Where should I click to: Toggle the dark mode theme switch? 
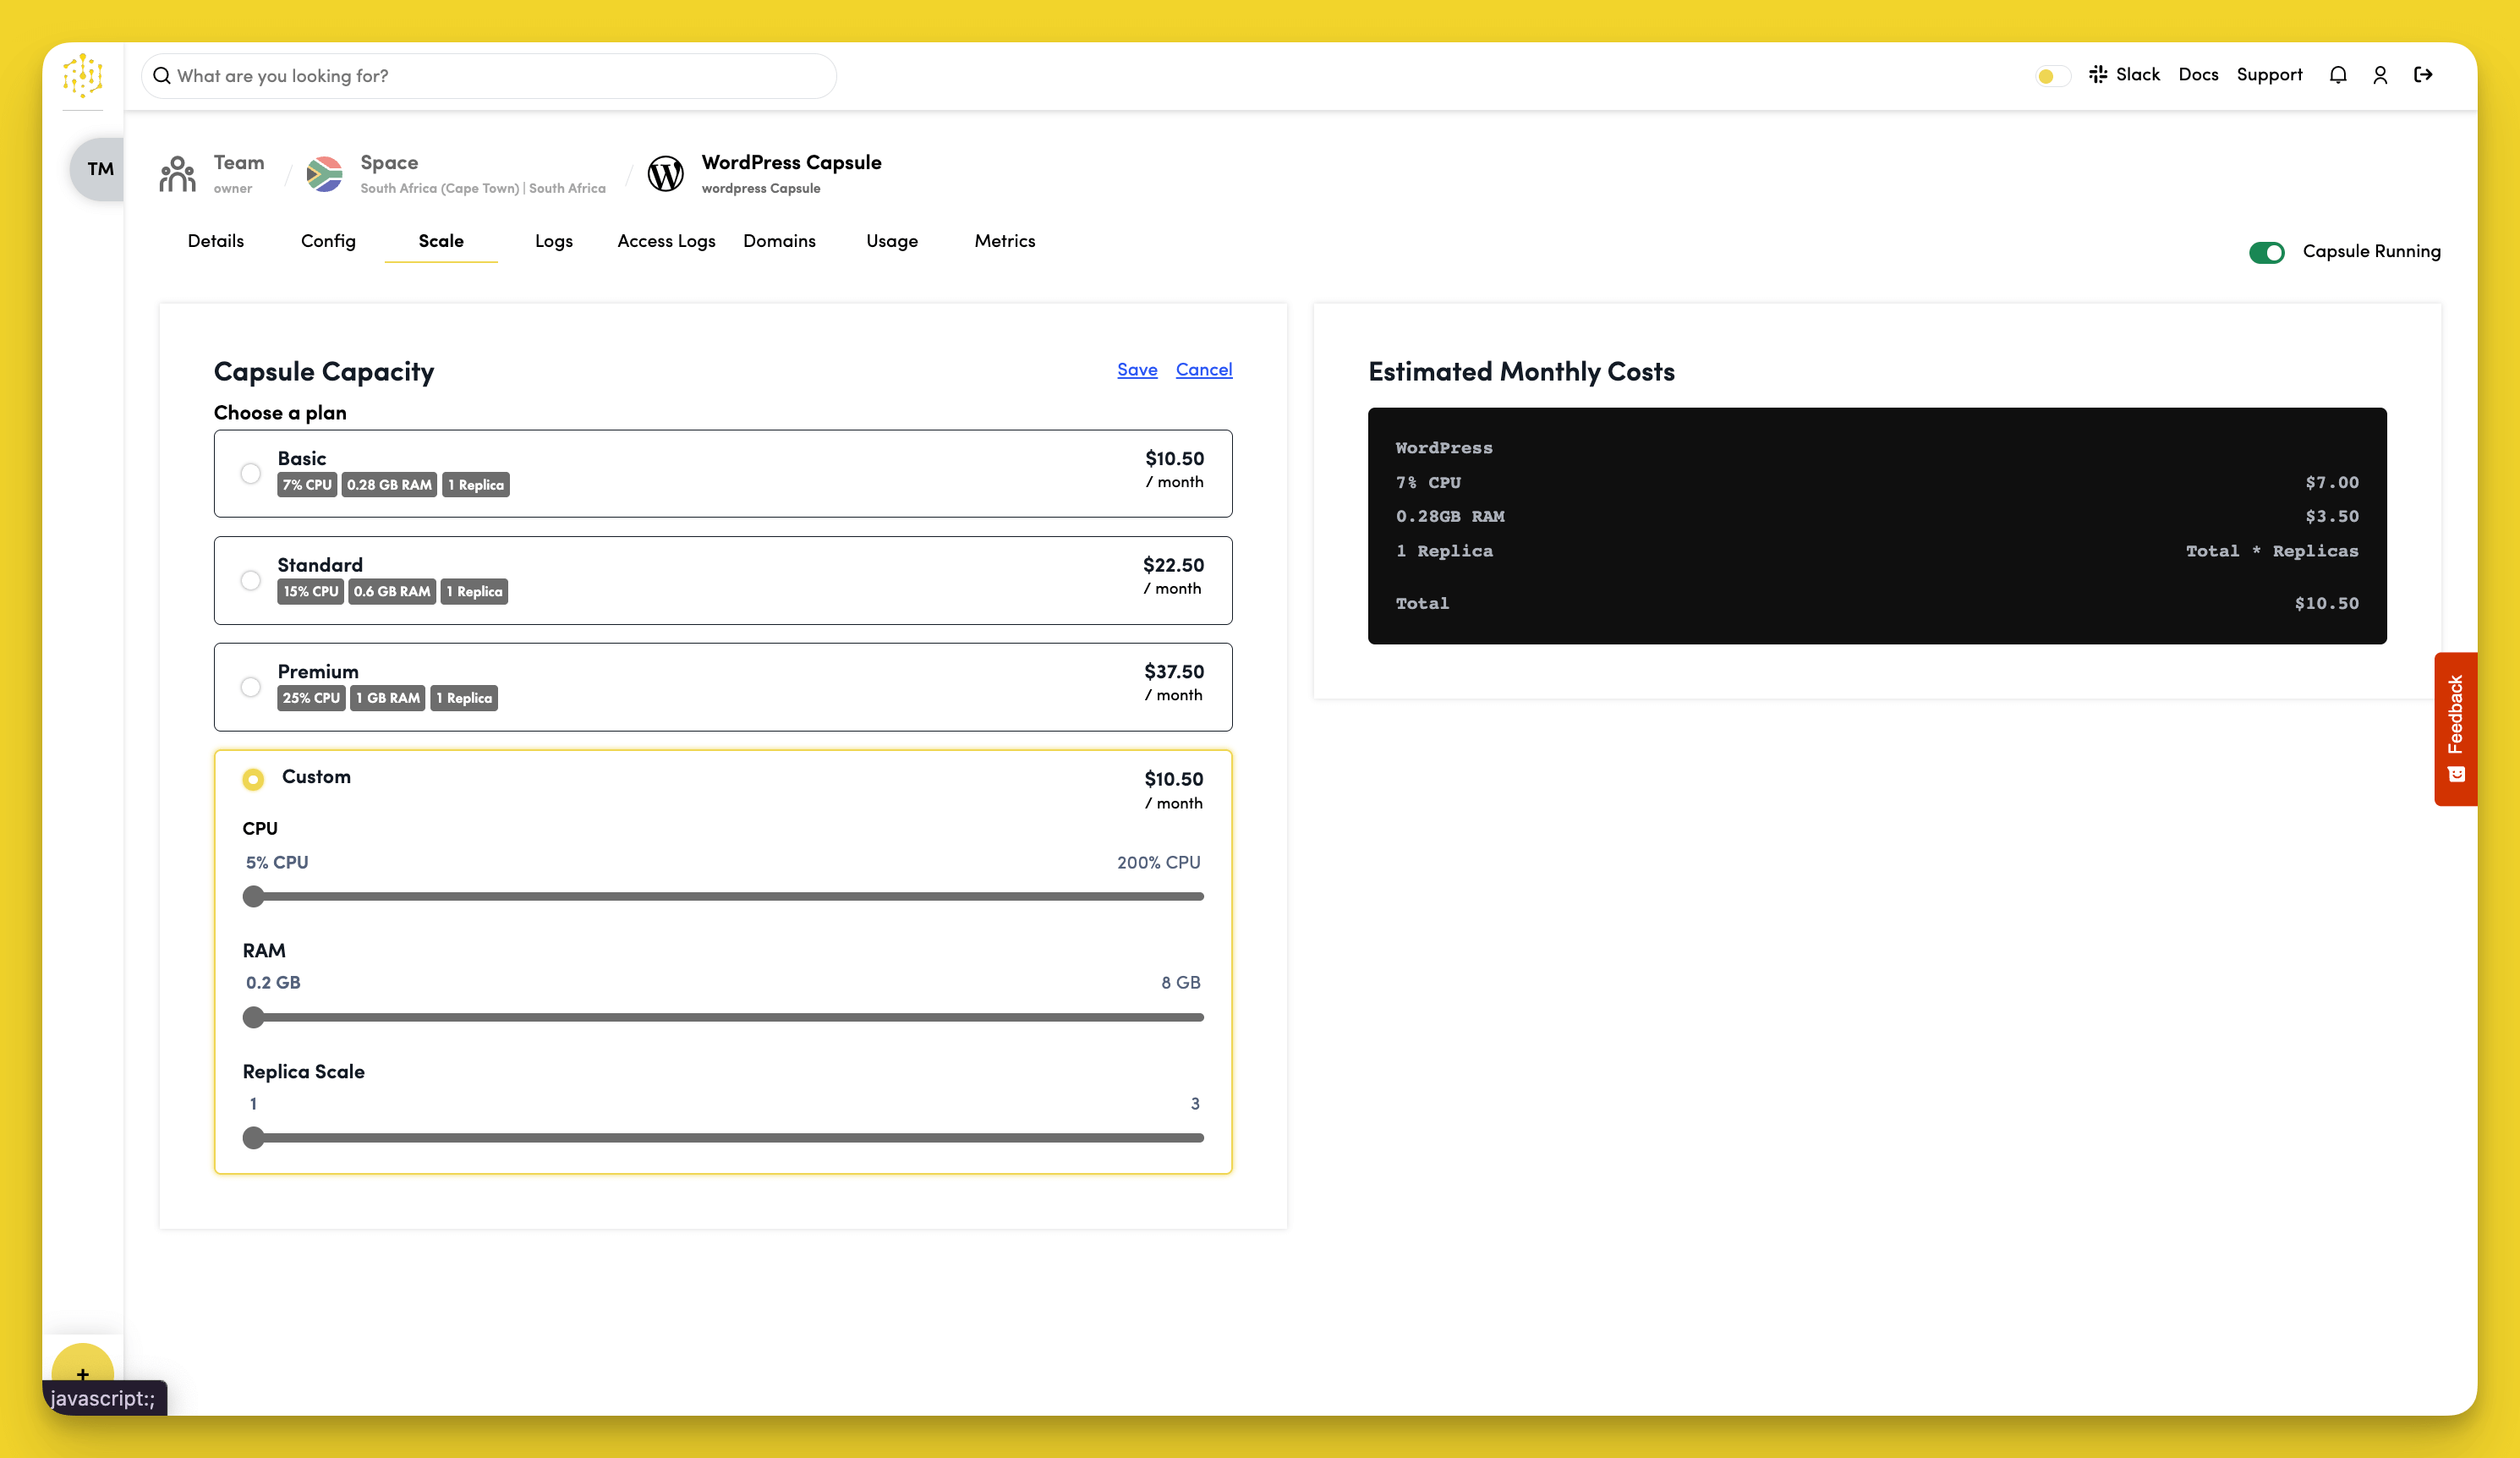[2051, 76]
